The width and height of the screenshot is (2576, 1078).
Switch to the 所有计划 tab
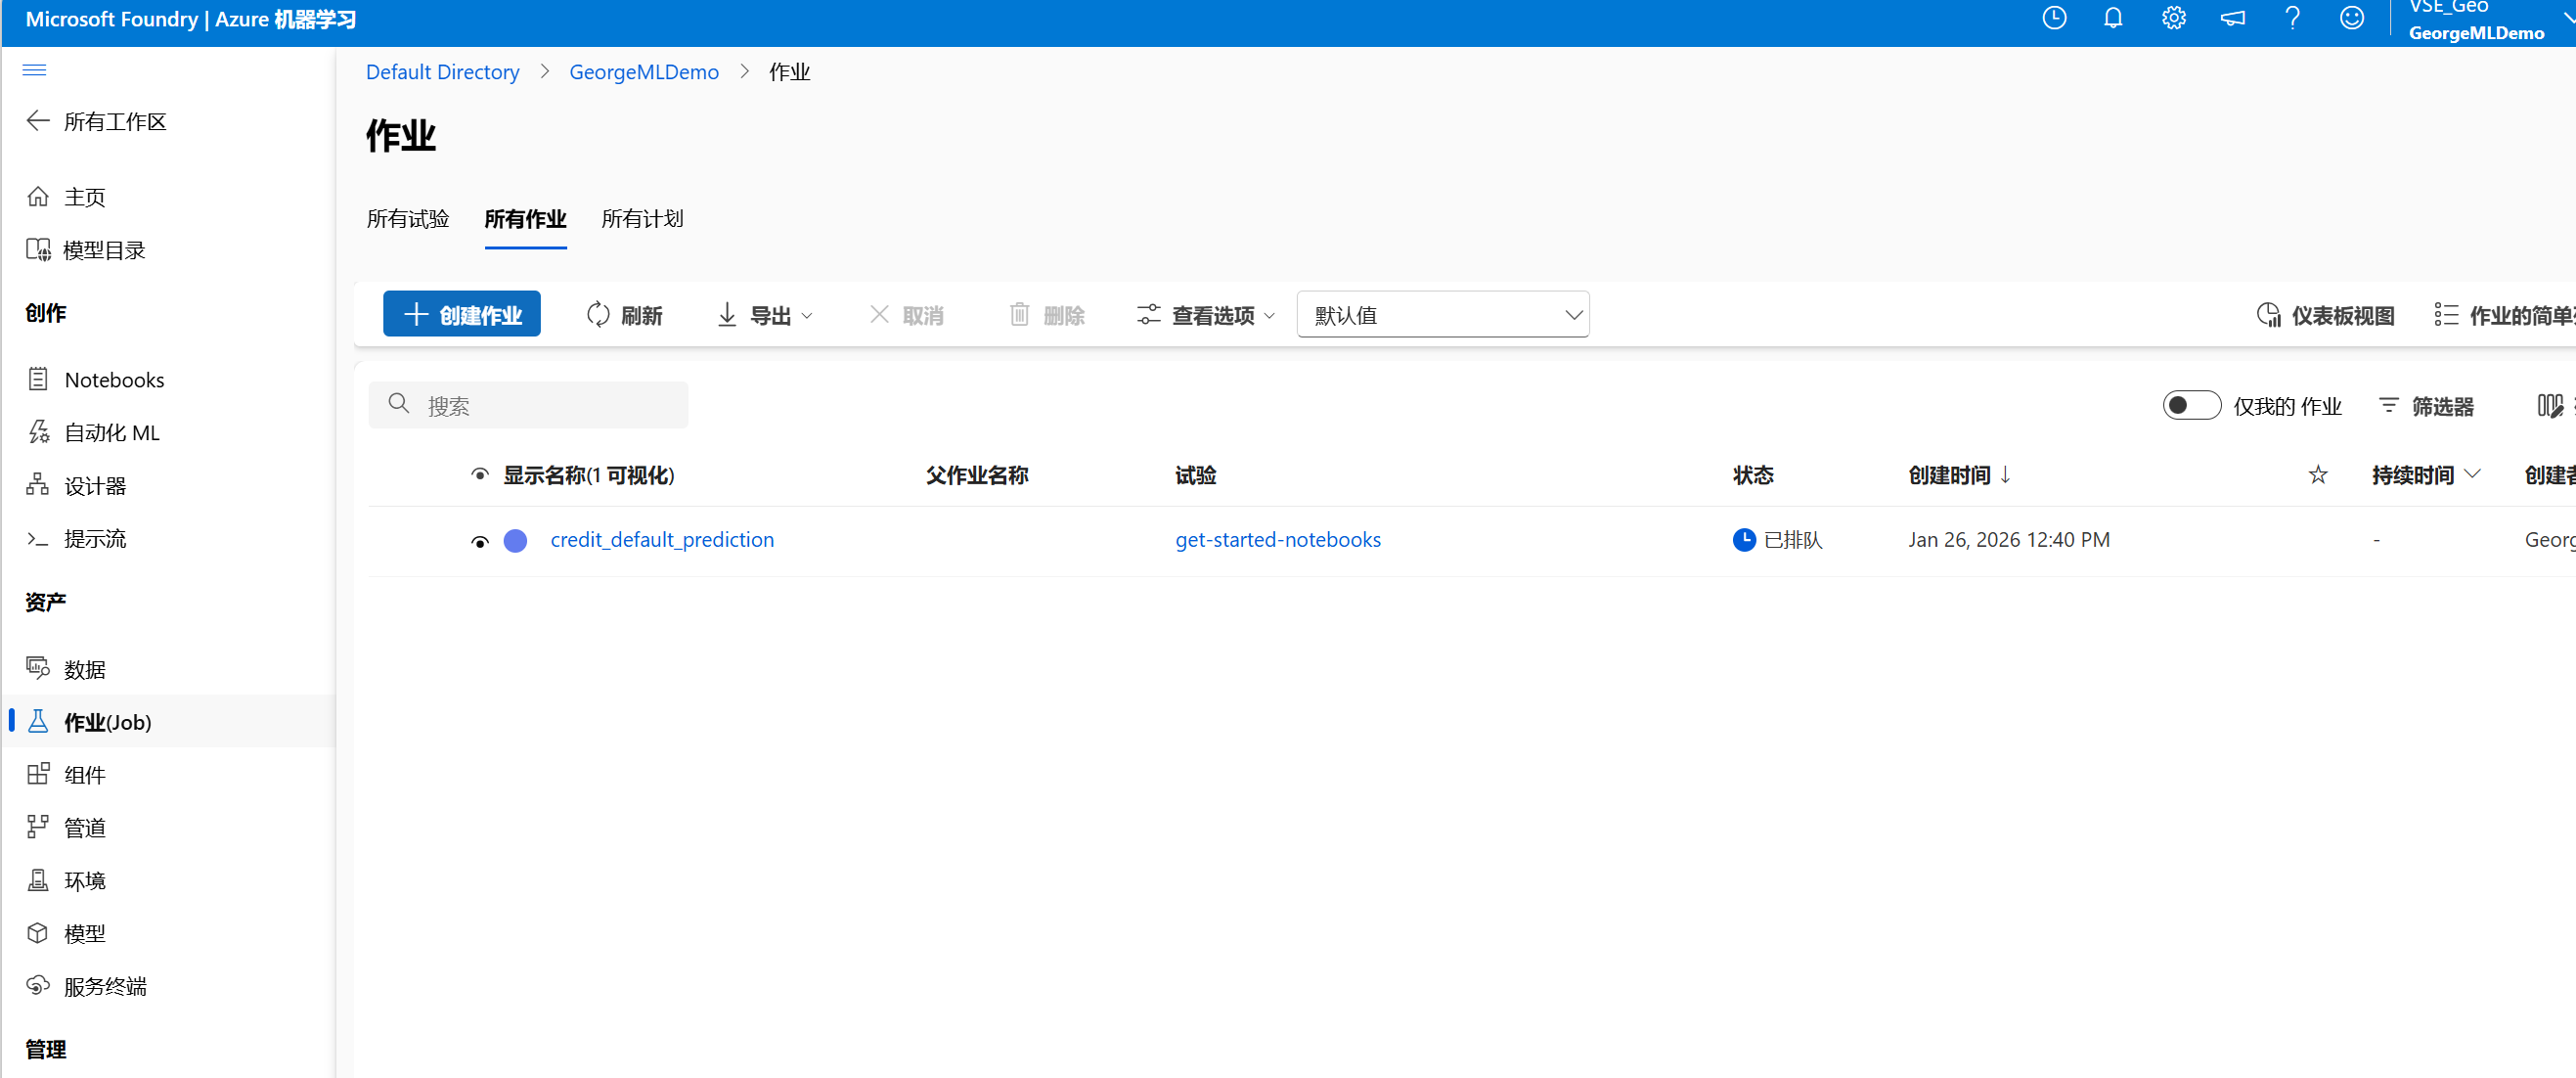[x=642, y=219]
